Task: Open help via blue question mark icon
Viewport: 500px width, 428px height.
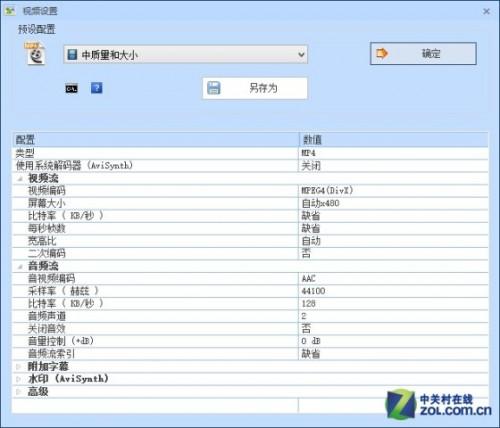Action: point(97,88)
